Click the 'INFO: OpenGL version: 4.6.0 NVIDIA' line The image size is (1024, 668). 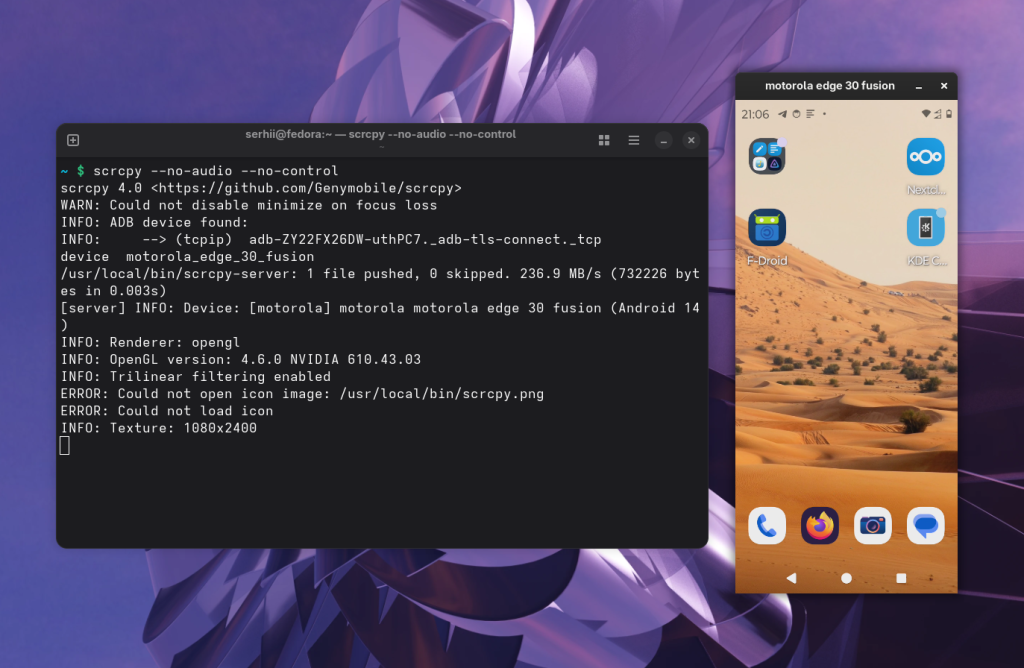coord(240,359)
